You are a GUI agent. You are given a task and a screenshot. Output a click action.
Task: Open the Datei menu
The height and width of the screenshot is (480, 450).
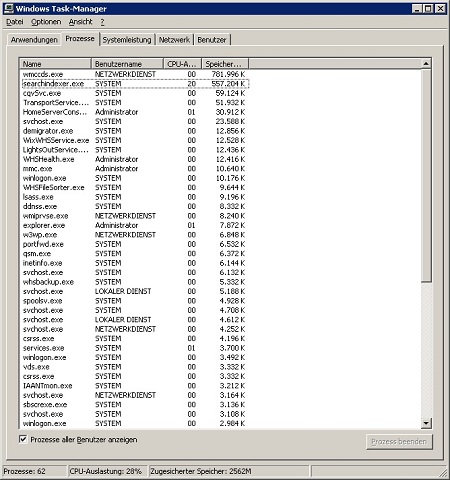[x=15, y=22]
